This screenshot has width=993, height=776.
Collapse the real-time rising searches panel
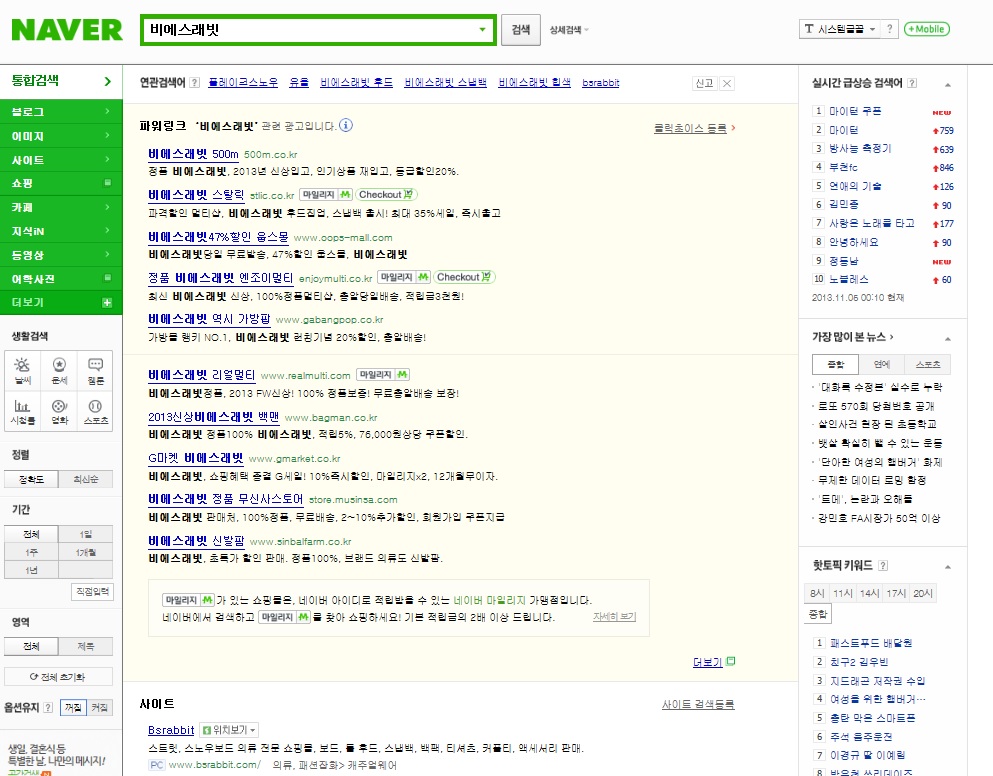click(948, 84)
